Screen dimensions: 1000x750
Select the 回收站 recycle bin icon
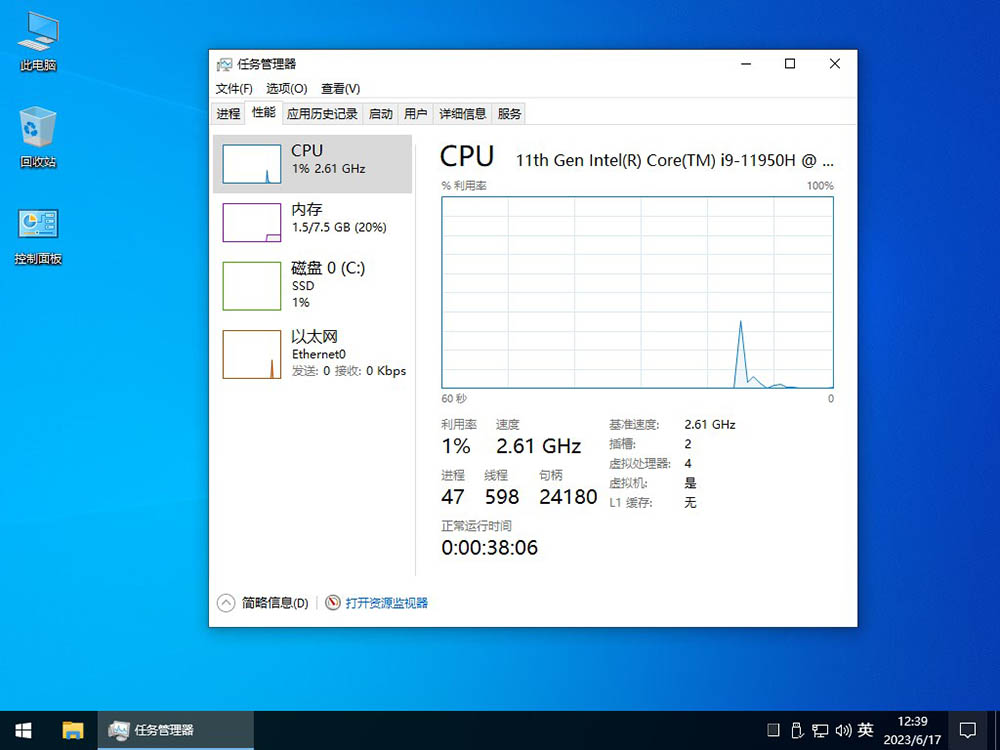click(38, 137)
